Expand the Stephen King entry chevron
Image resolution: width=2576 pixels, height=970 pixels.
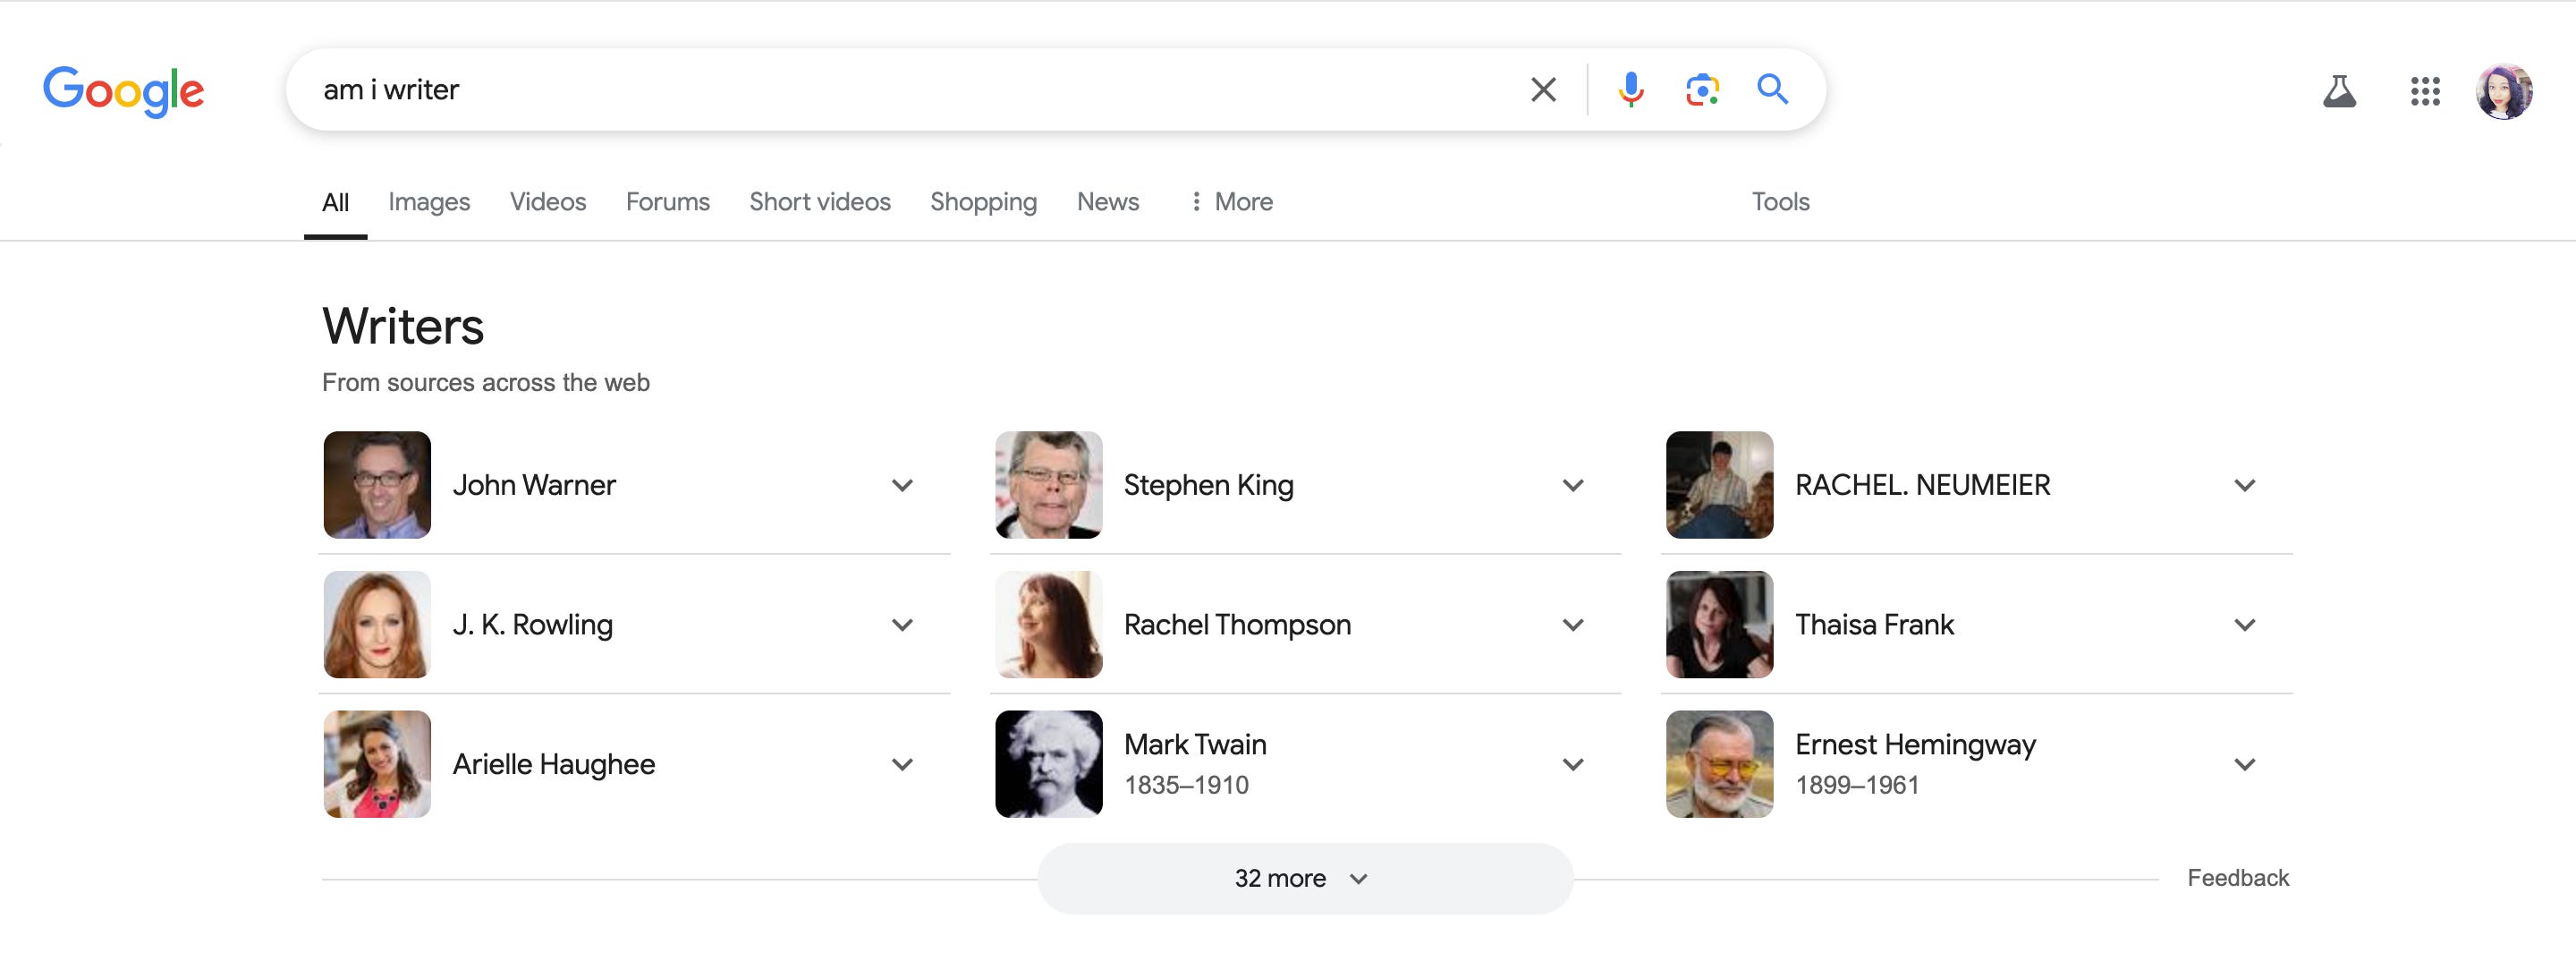pos(1573,486)
